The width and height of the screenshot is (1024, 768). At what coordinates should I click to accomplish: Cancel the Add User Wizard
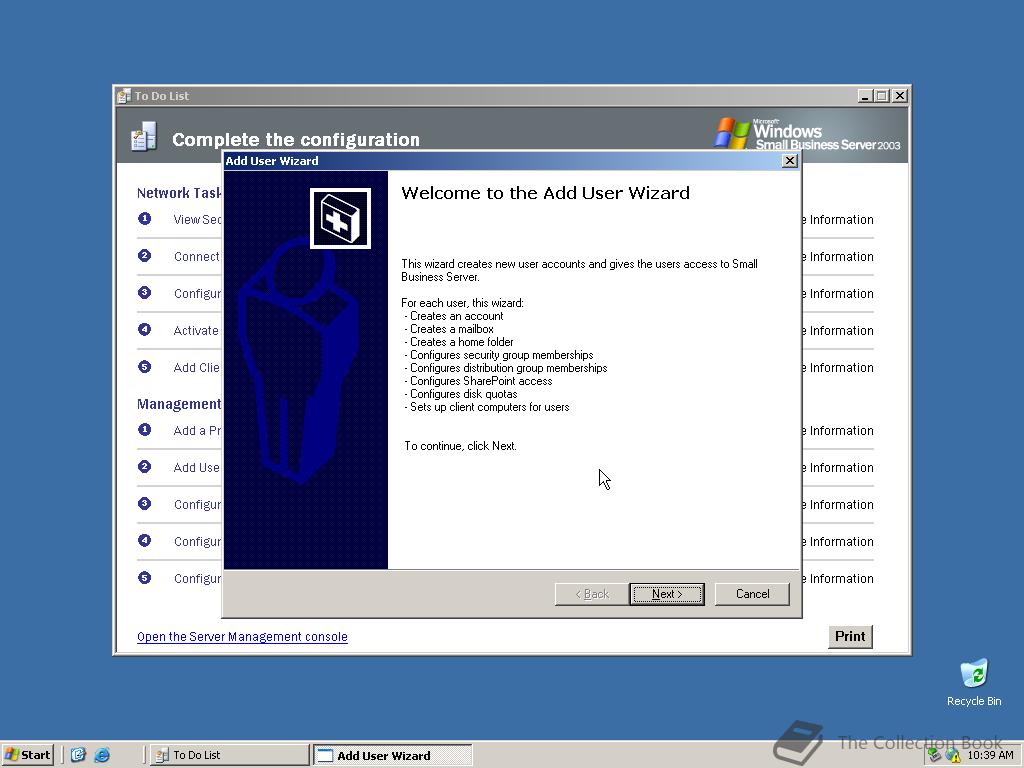752,594
